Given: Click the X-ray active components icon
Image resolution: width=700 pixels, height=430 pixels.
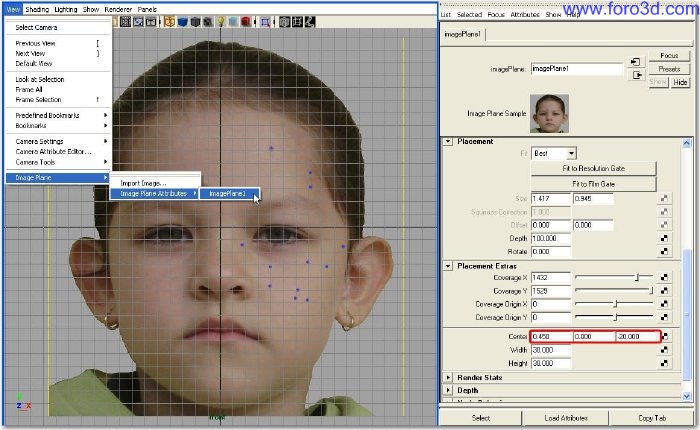Looking at the screenshot, I should (297, 21).
